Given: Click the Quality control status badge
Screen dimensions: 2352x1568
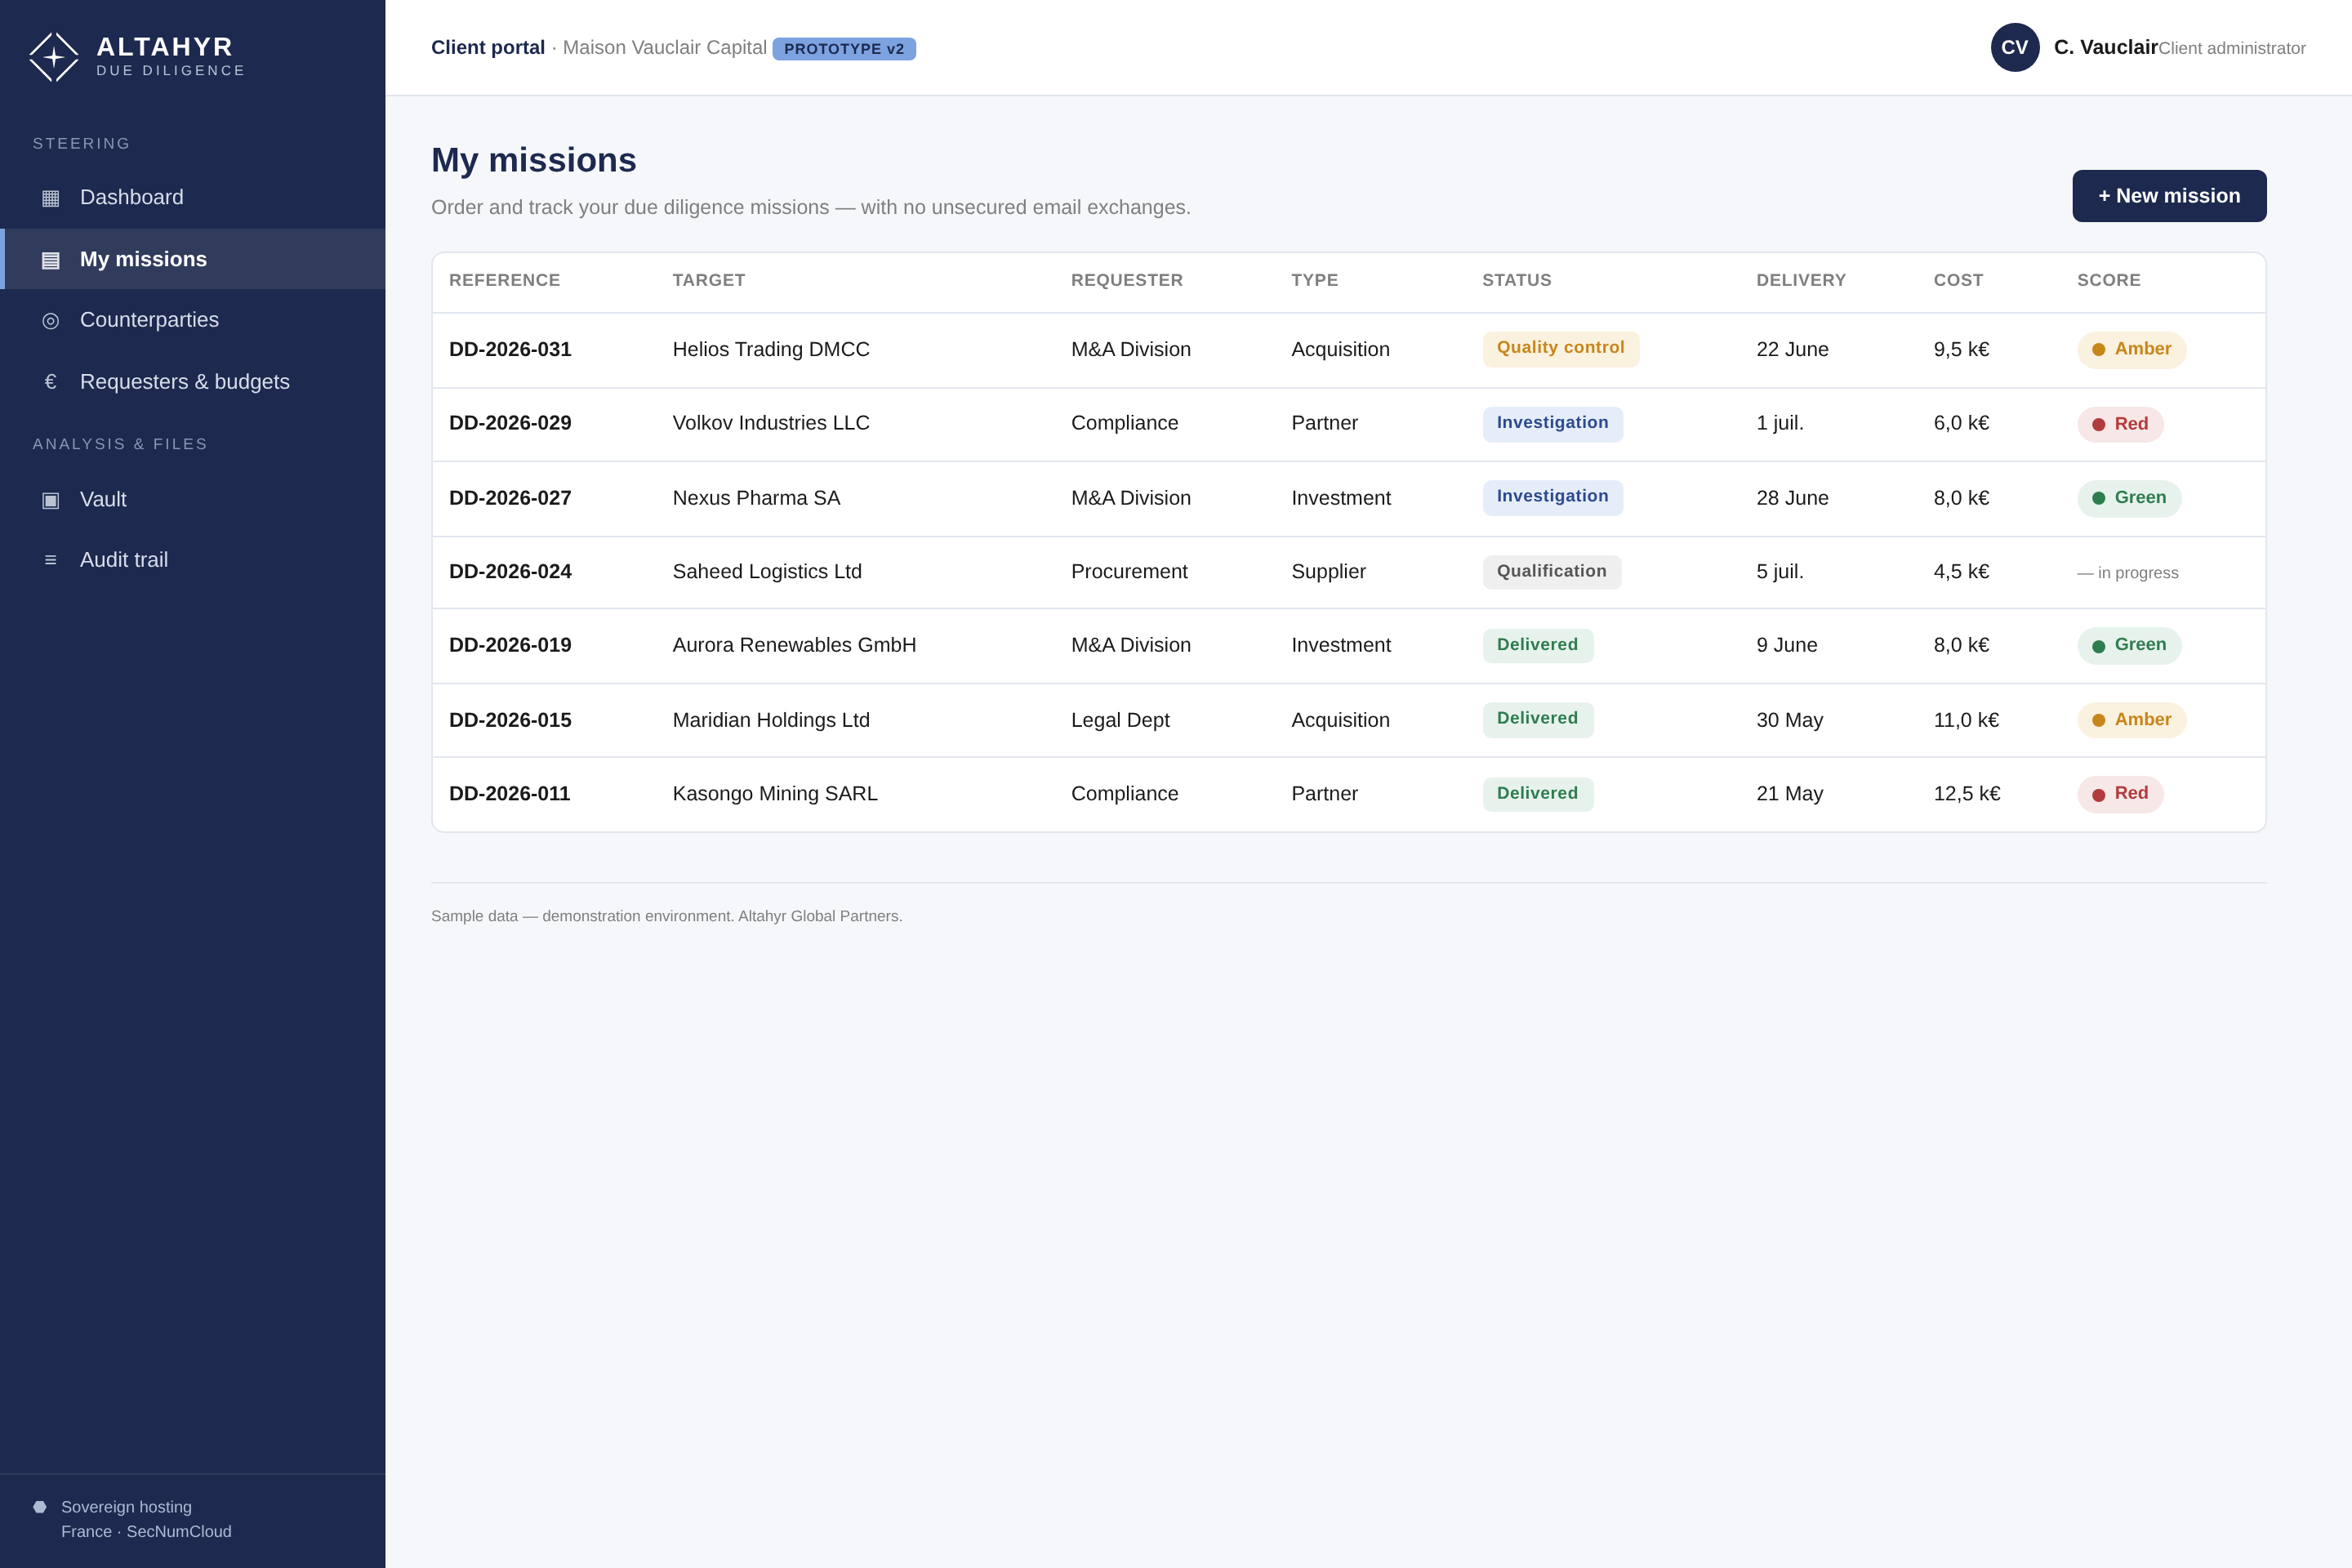Looking at the screenshot, I should coord(1561,349).
